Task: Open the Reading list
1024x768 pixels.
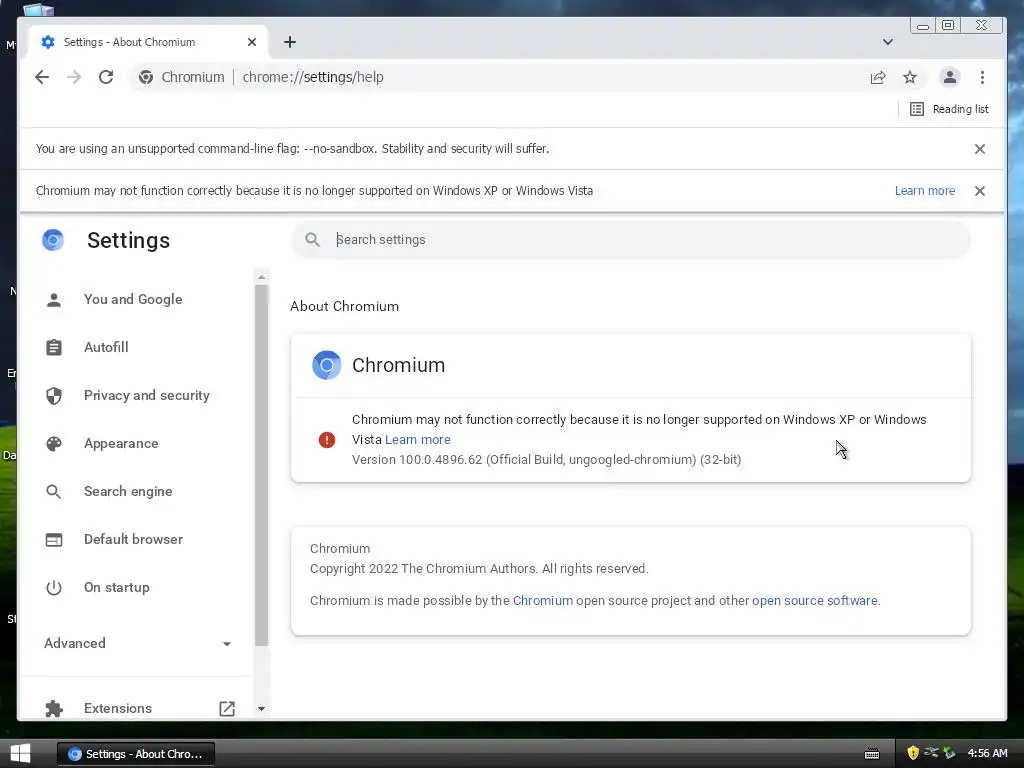Action: 949,109
